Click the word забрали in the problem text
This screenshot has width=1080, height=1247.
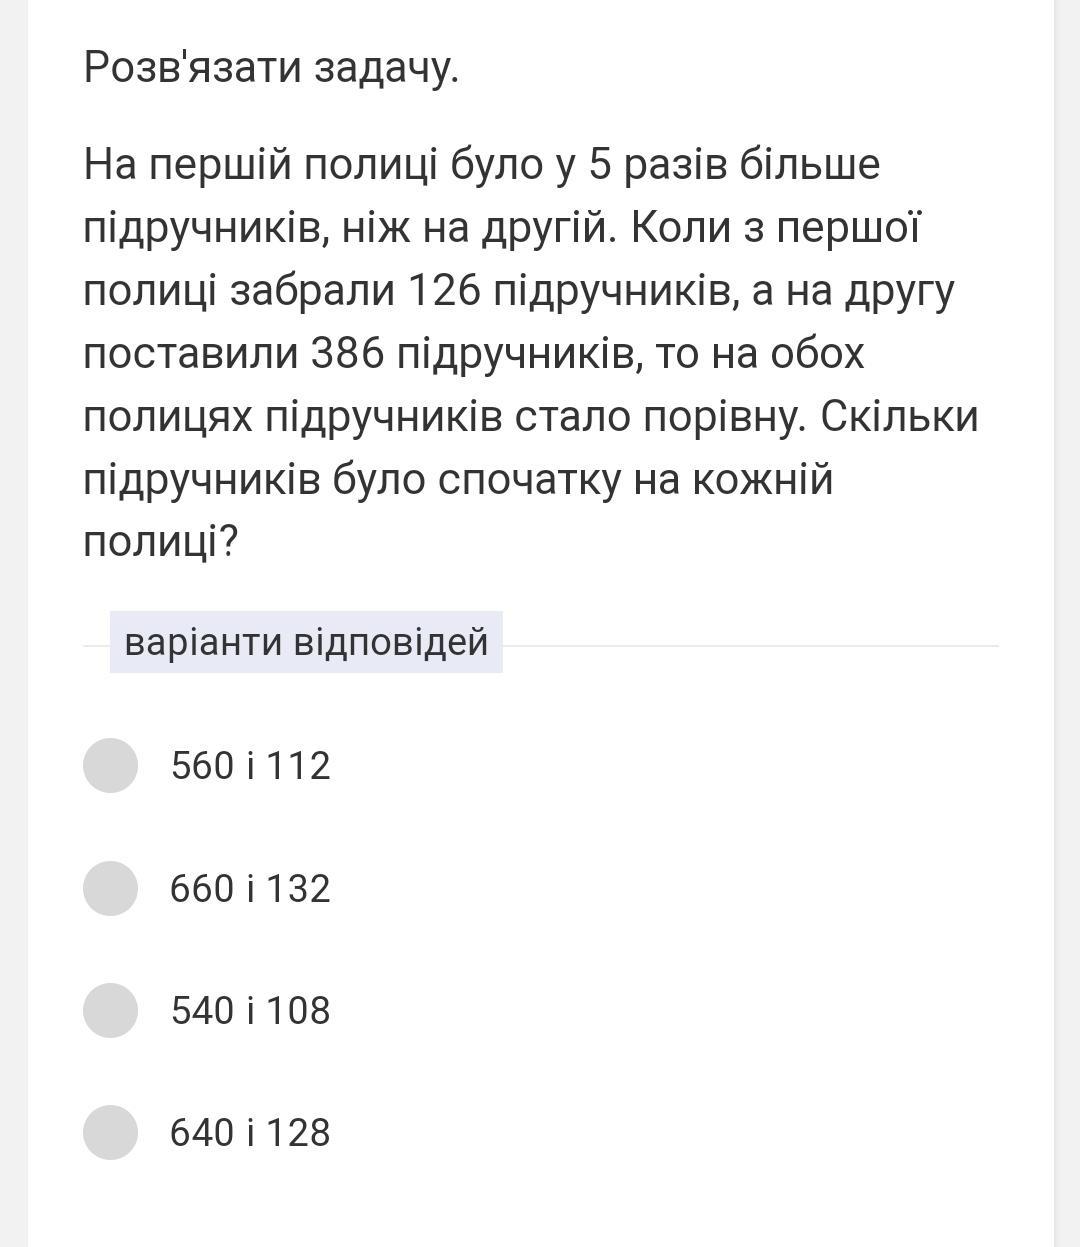(x=313, y=291)
